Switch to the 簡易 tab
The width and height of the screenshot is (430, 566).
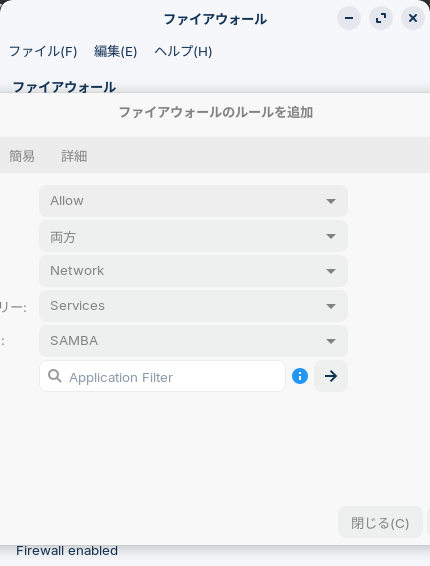(22, 156)
